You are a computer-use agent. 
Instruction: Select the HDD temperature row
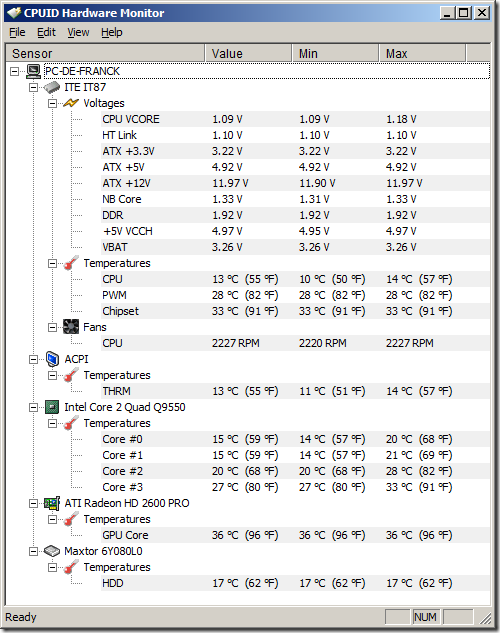tap(295, 583)
